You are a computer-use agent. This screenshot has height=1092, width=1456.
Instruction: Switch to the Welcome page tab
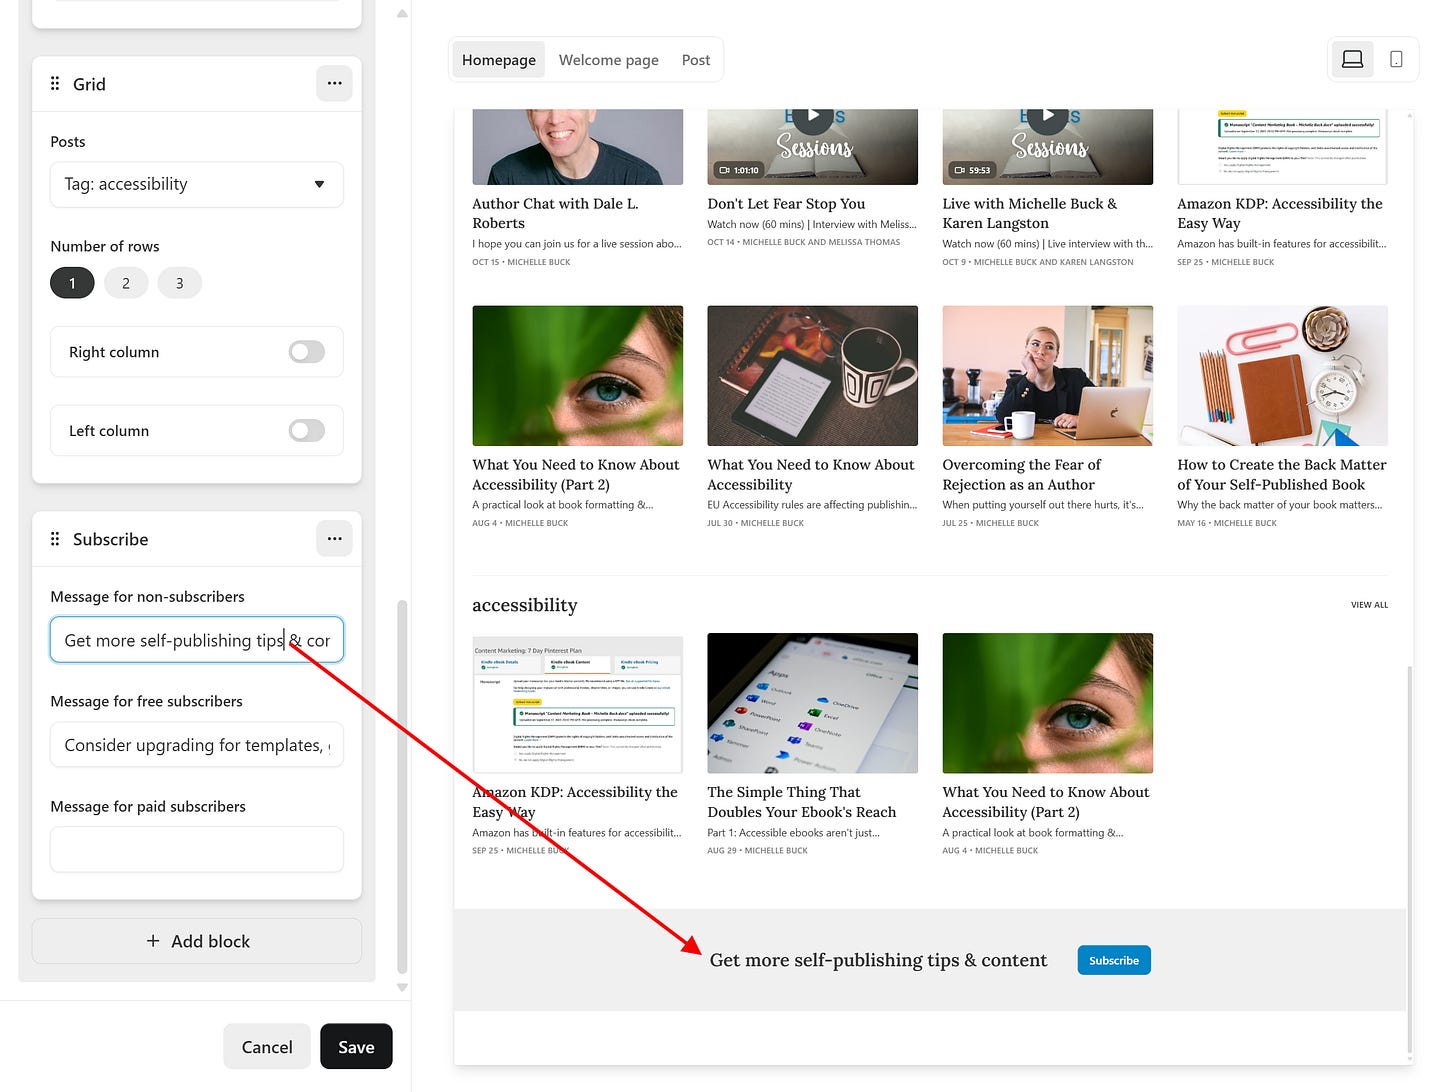point(609,59)
